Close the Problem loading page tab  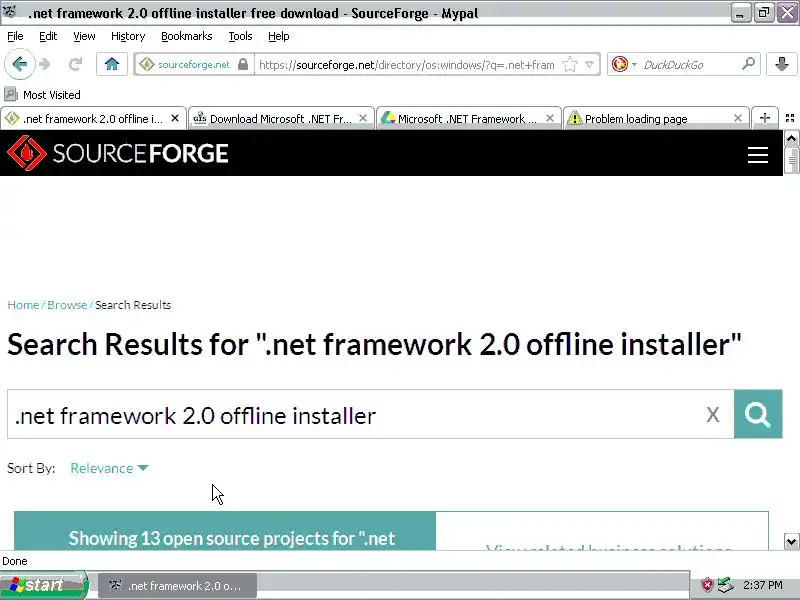738,118
